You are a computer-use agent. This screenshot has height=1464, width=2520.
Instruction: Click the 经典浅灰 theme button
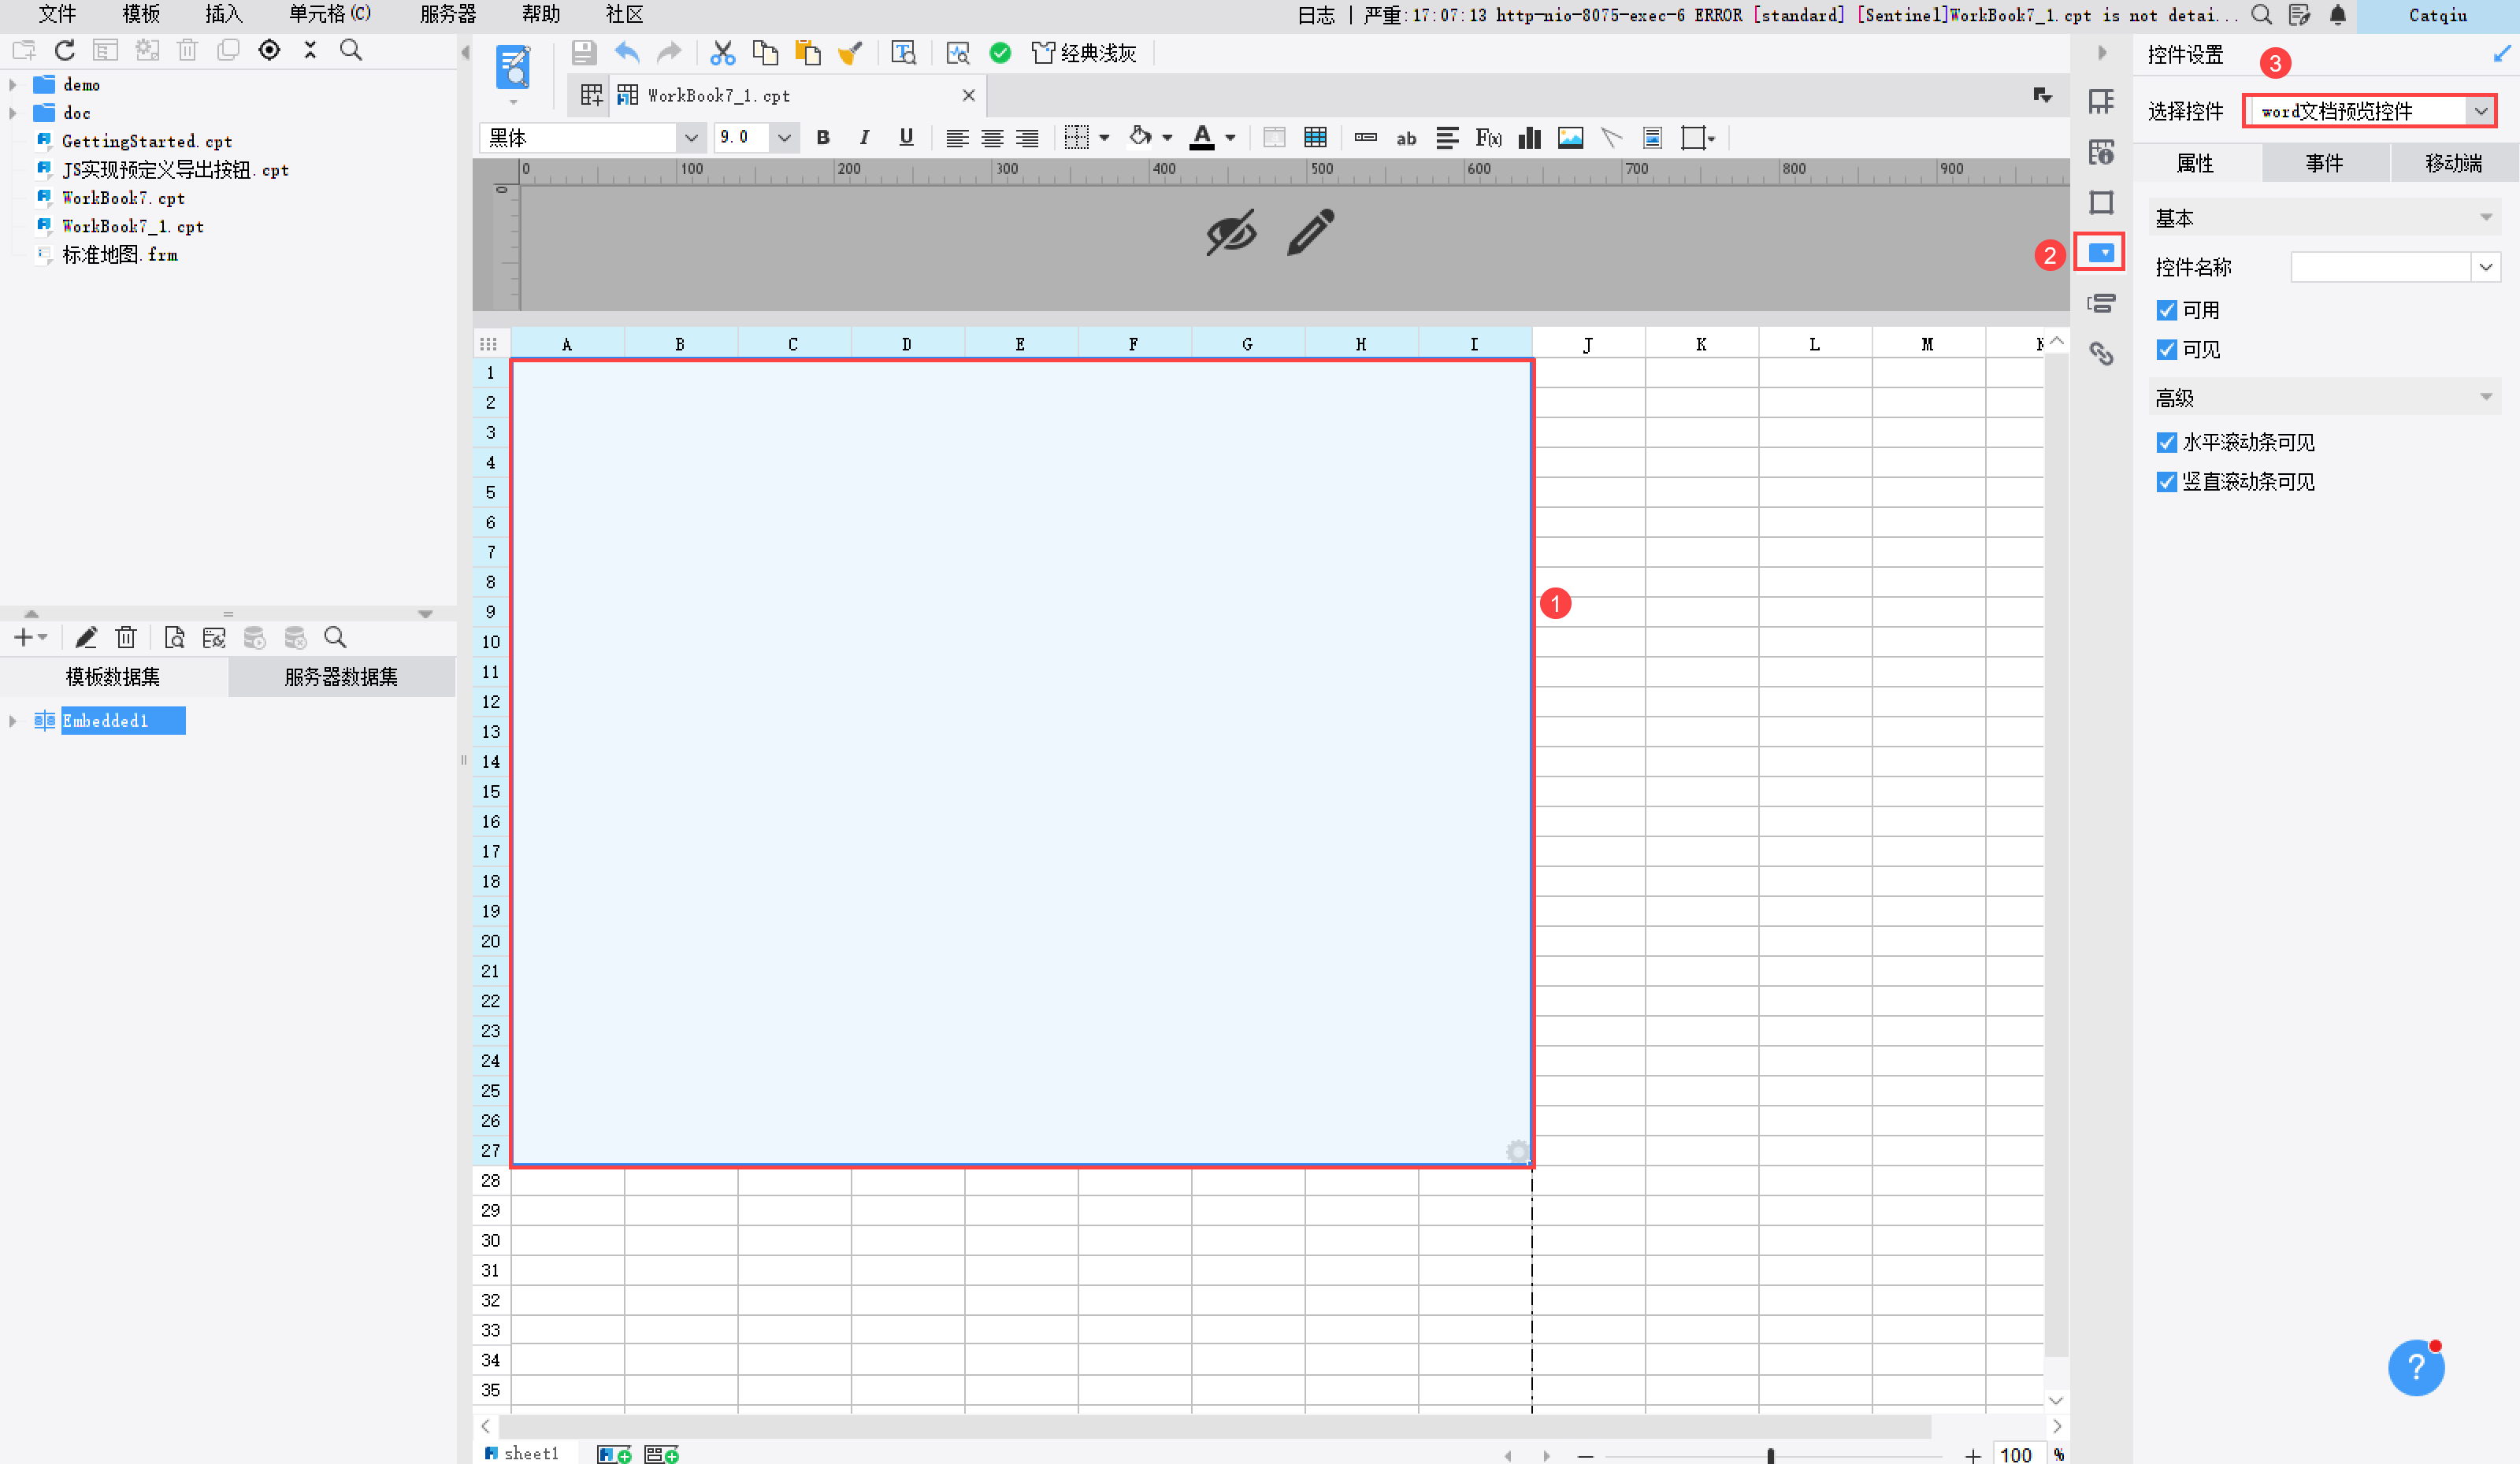click(x=1085, y=53)
